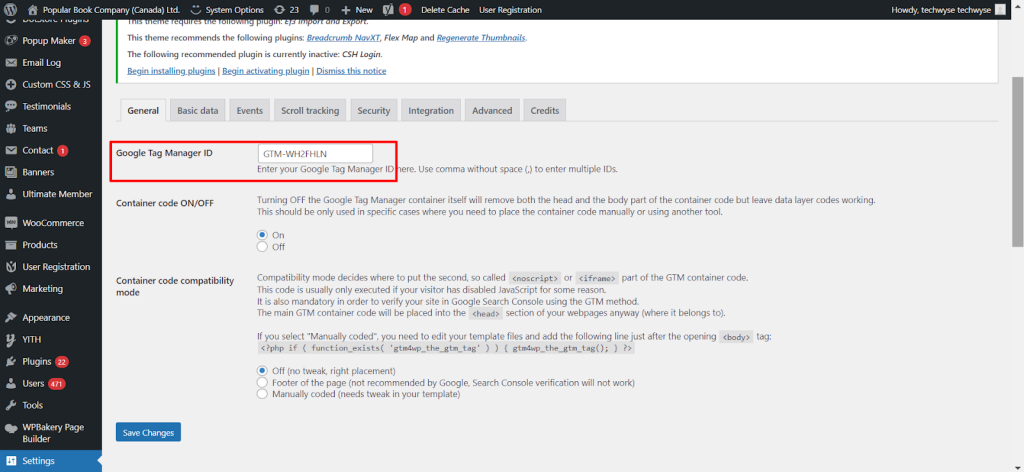Click the updates icon showing 23
Viewport: 1024px width, 472px height.
(x=279, y=9)
